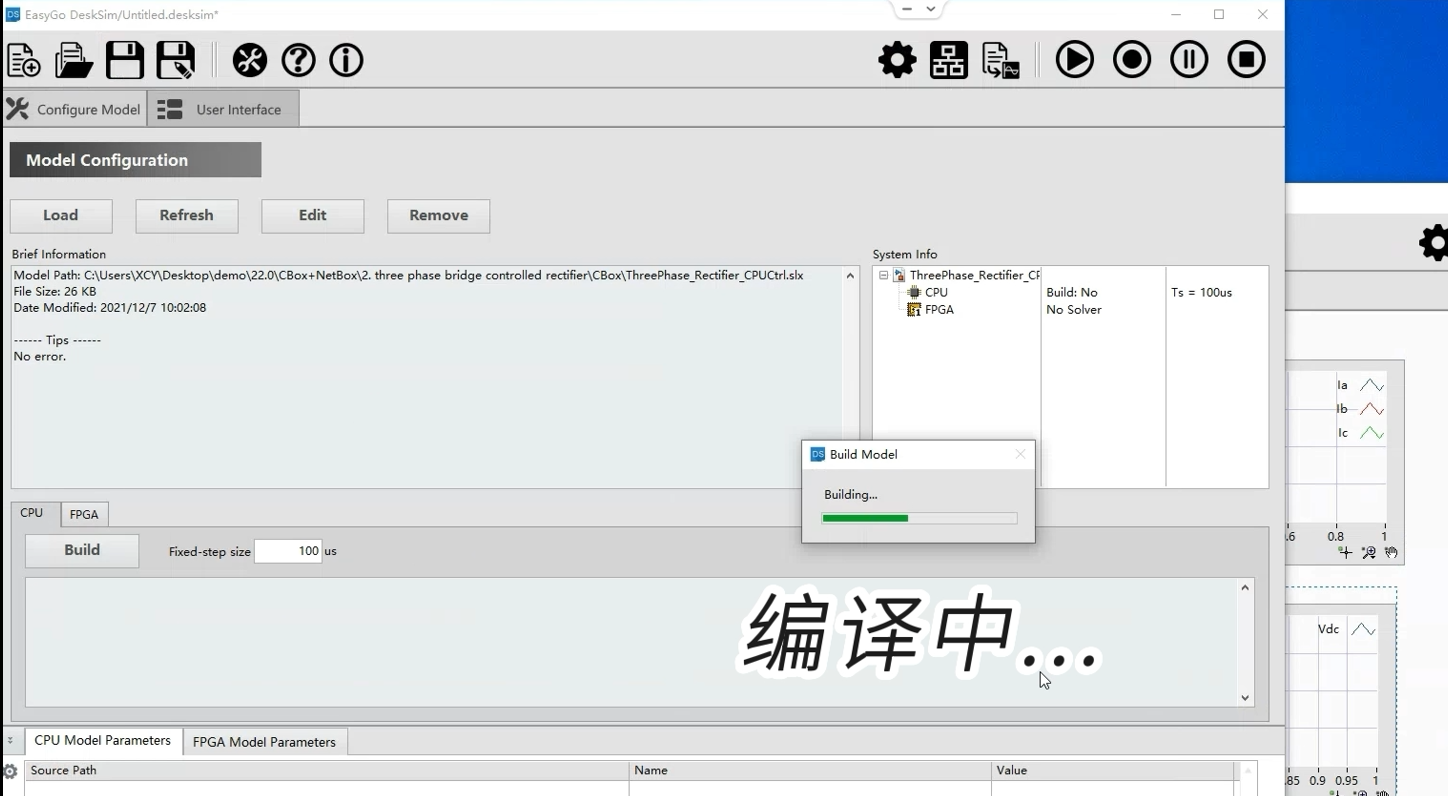
Task: Click the gear icon beside Source Path
Action: pos(10,771)
